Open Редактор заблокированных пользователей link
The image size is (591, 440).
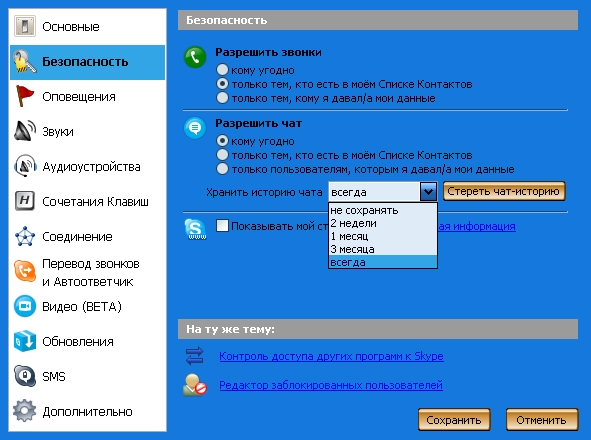pos(331,385)
